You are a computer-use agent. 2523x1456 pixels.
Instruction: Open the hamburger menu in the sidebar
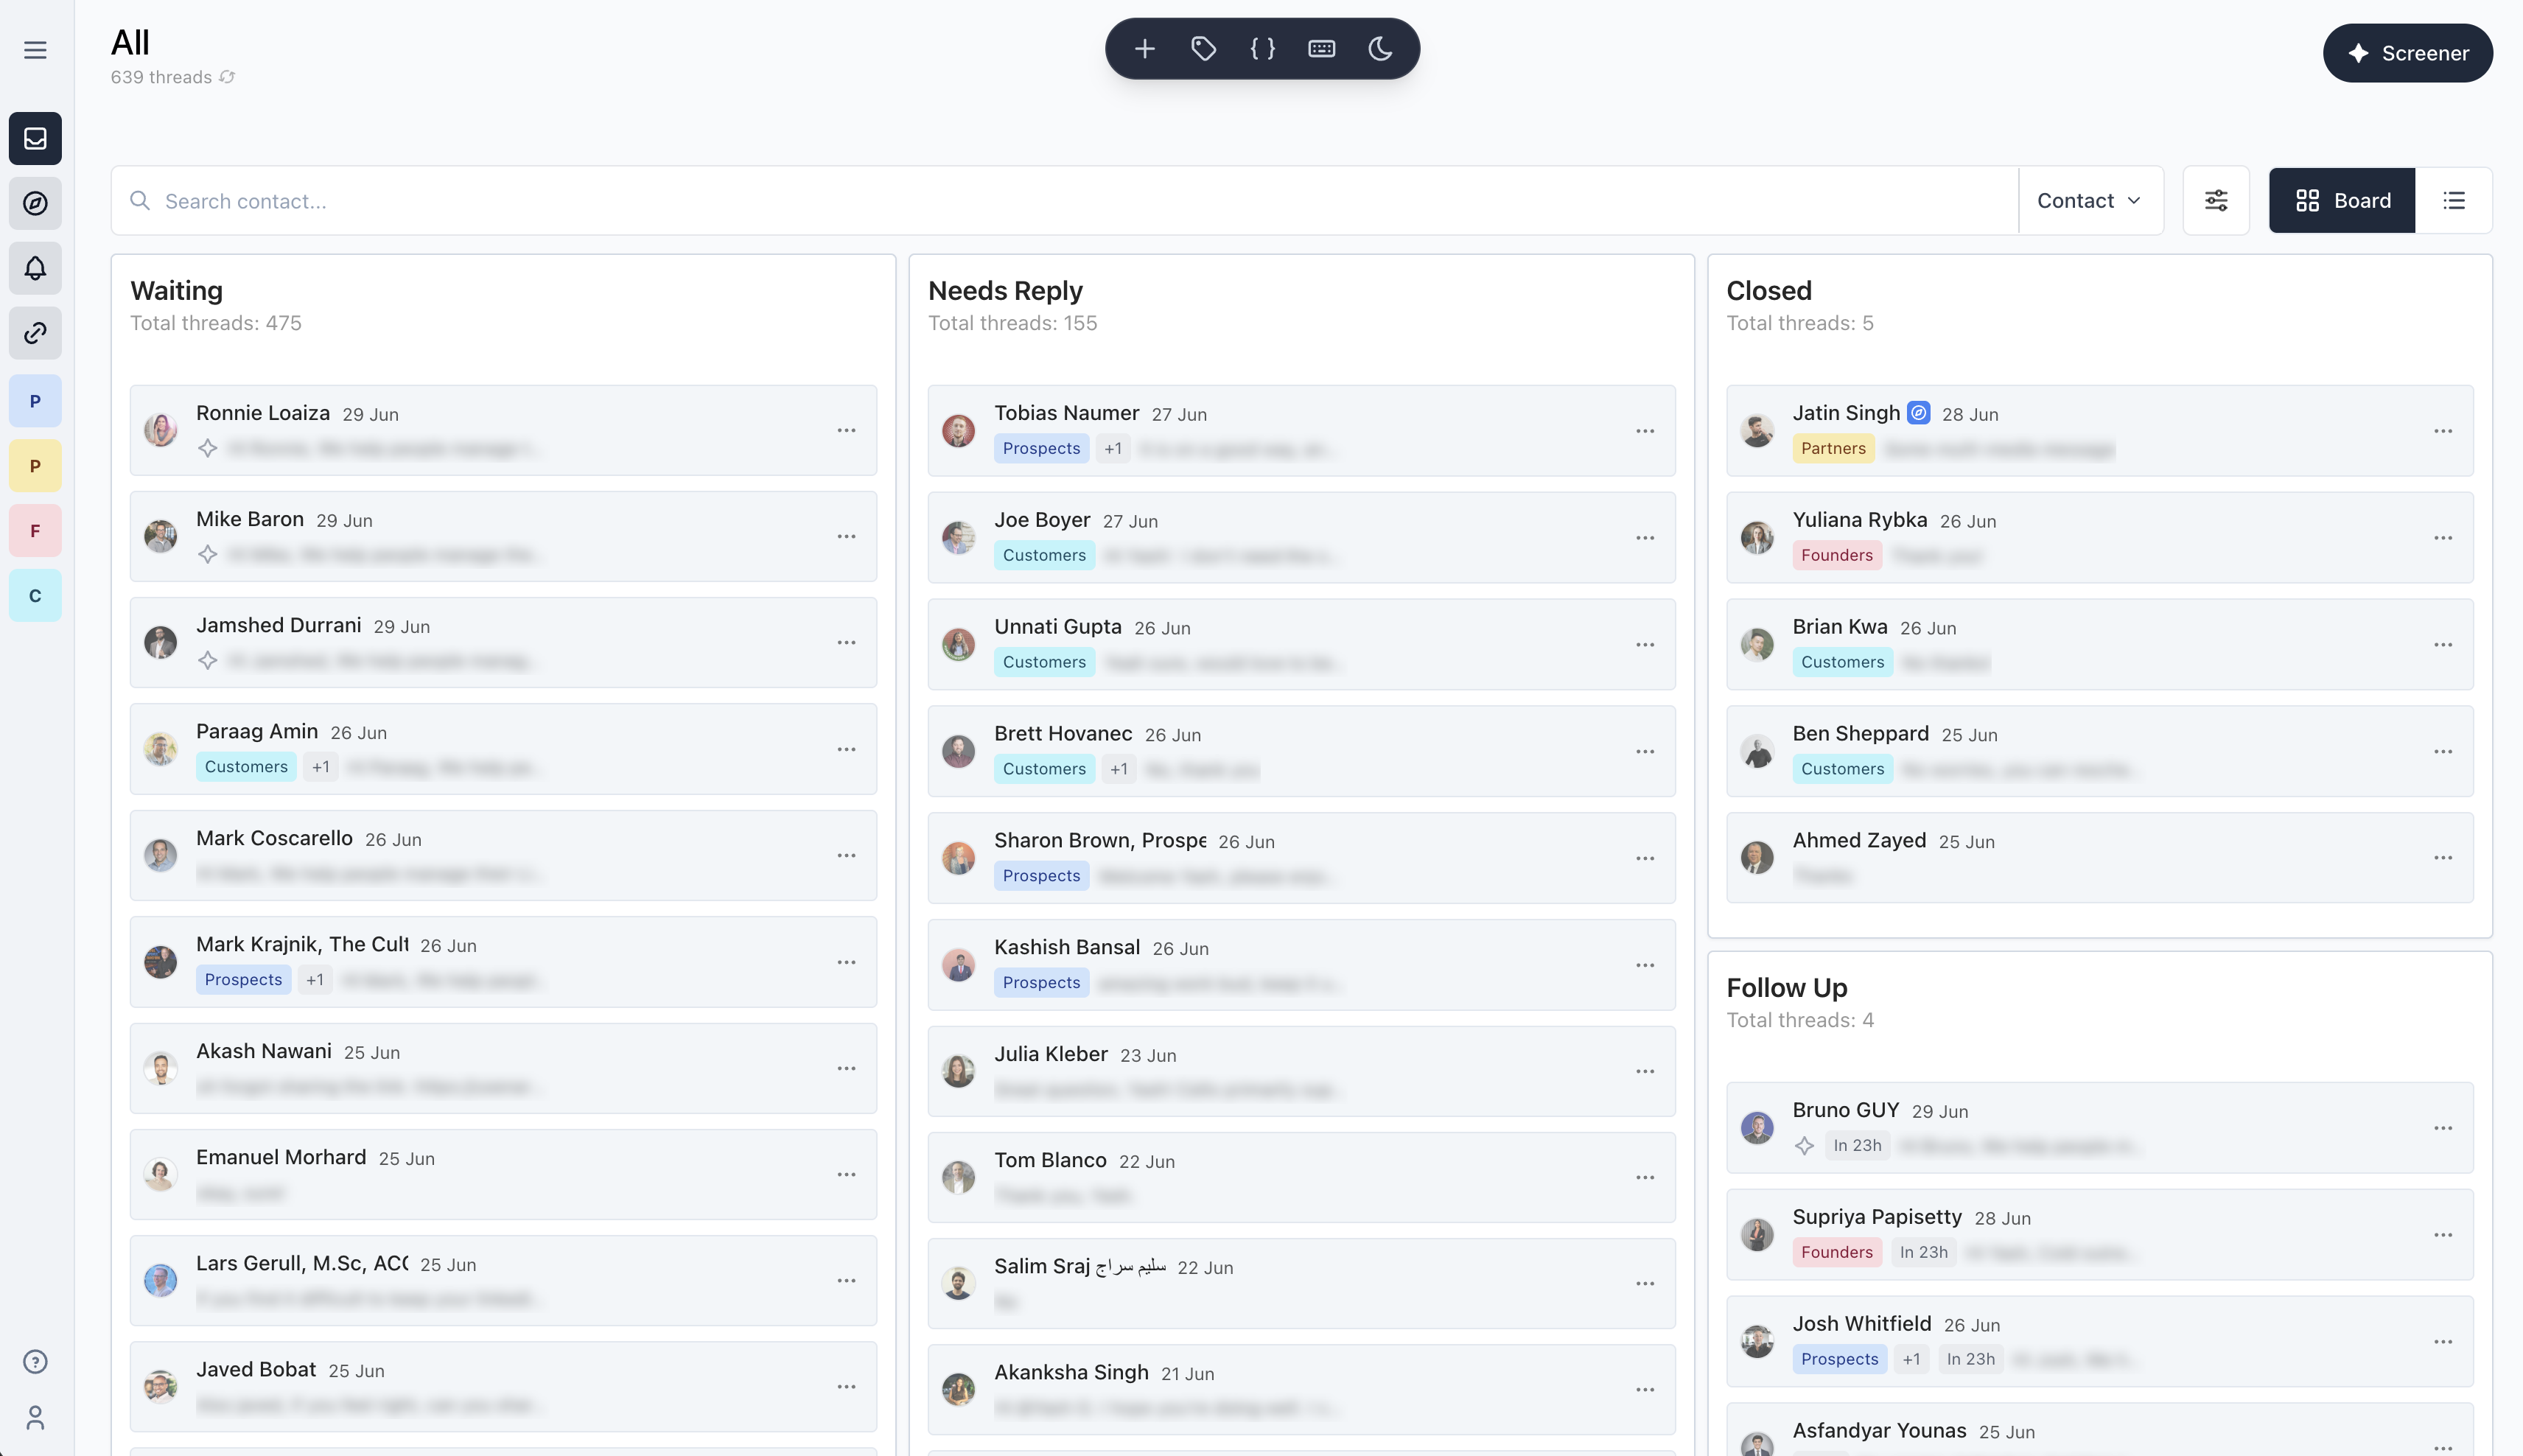click(x=35, y=50)
